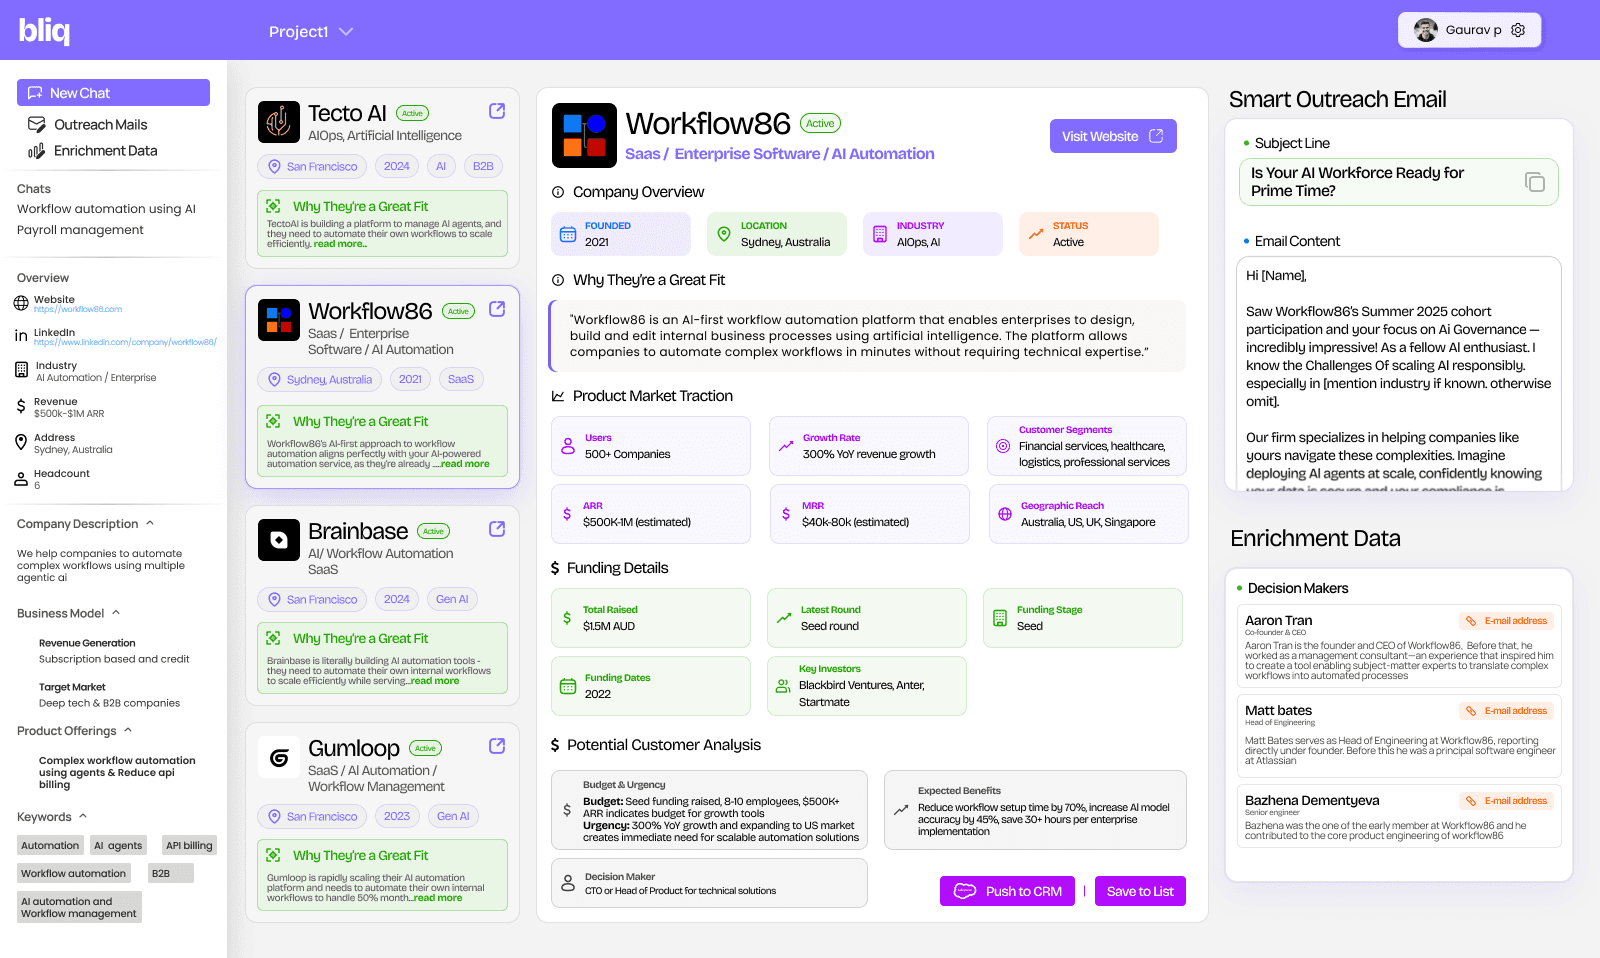Image resolution: width=1600 pixels, height=958 pixels.
Task: Open Brainbase card external link icon
Action: click(x=497, y=529)
